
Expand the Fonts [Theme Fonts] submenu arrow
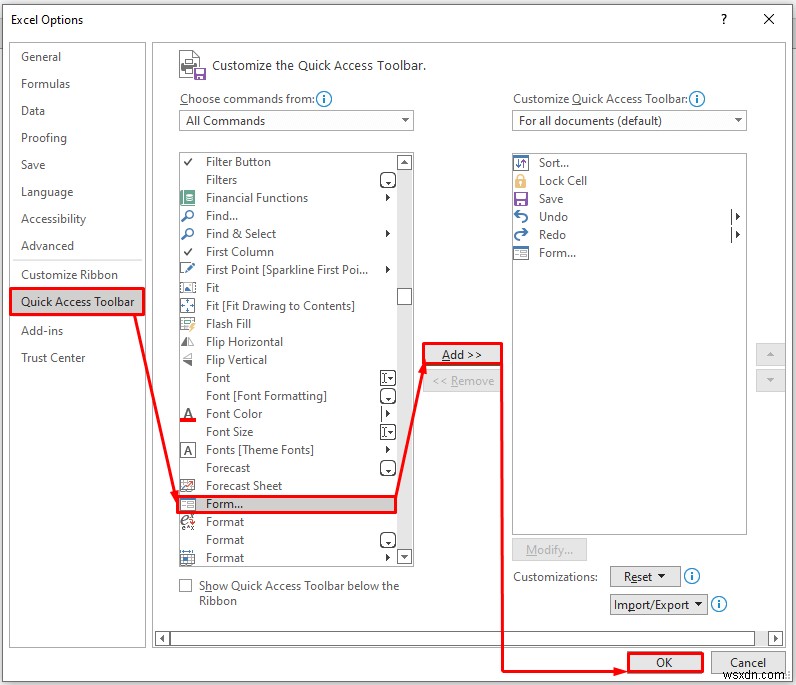click(388, 449)
